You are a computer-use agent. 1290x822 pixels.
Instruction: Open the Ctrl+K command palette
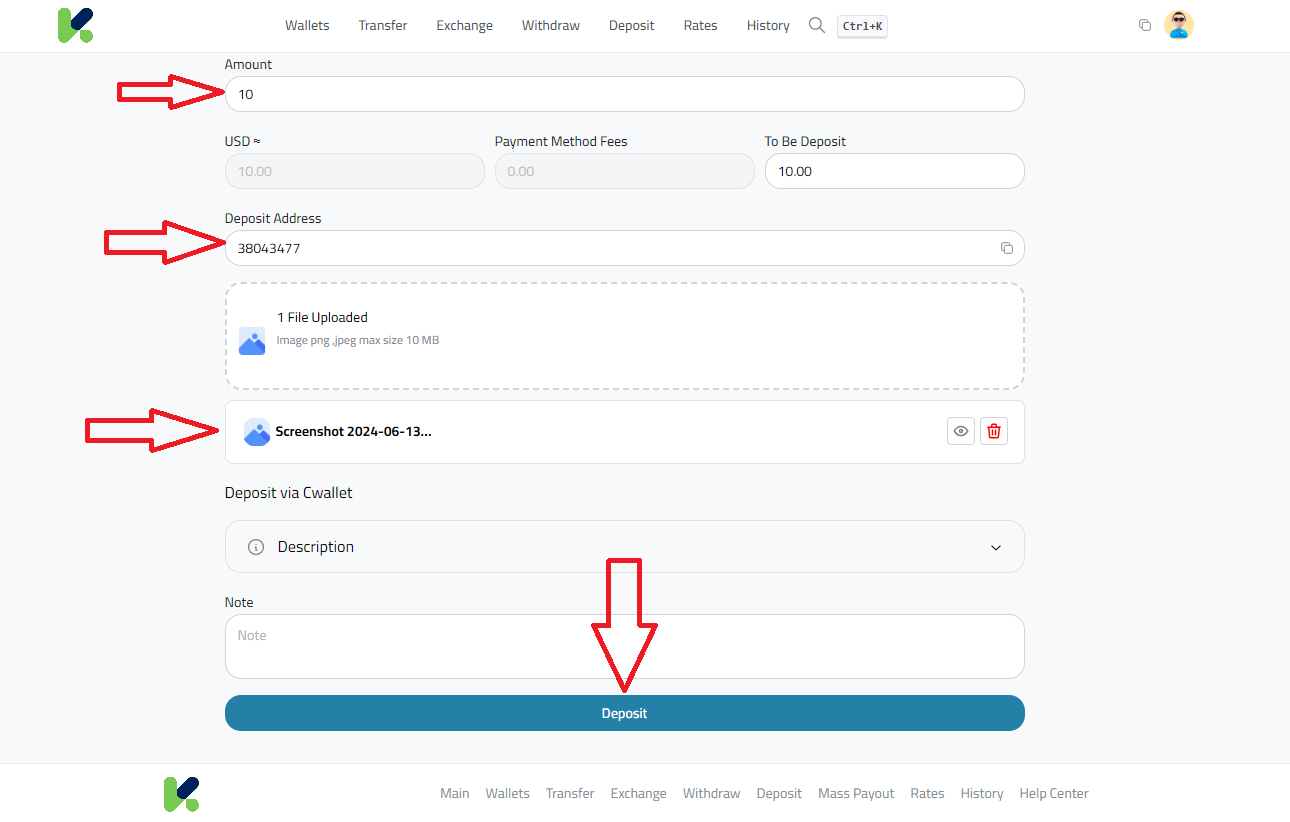point(862,27)
